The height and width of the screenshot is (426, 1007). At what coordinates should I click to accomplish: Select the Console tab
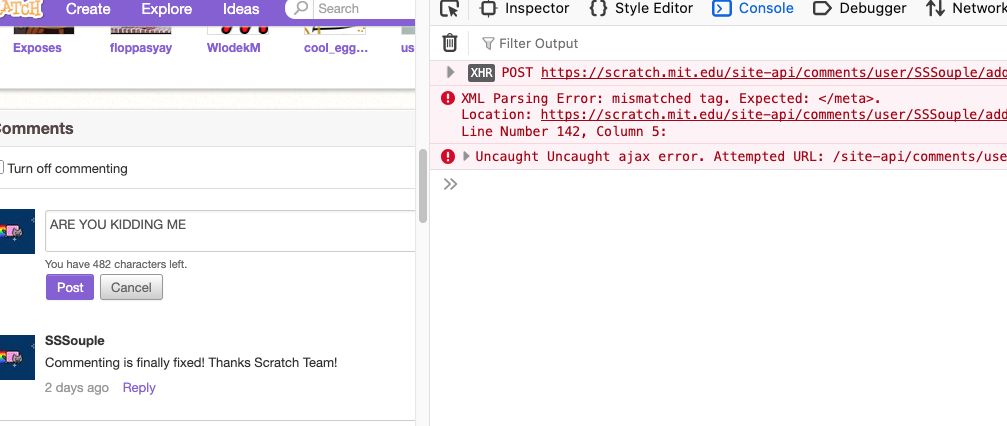pos(753,8)
